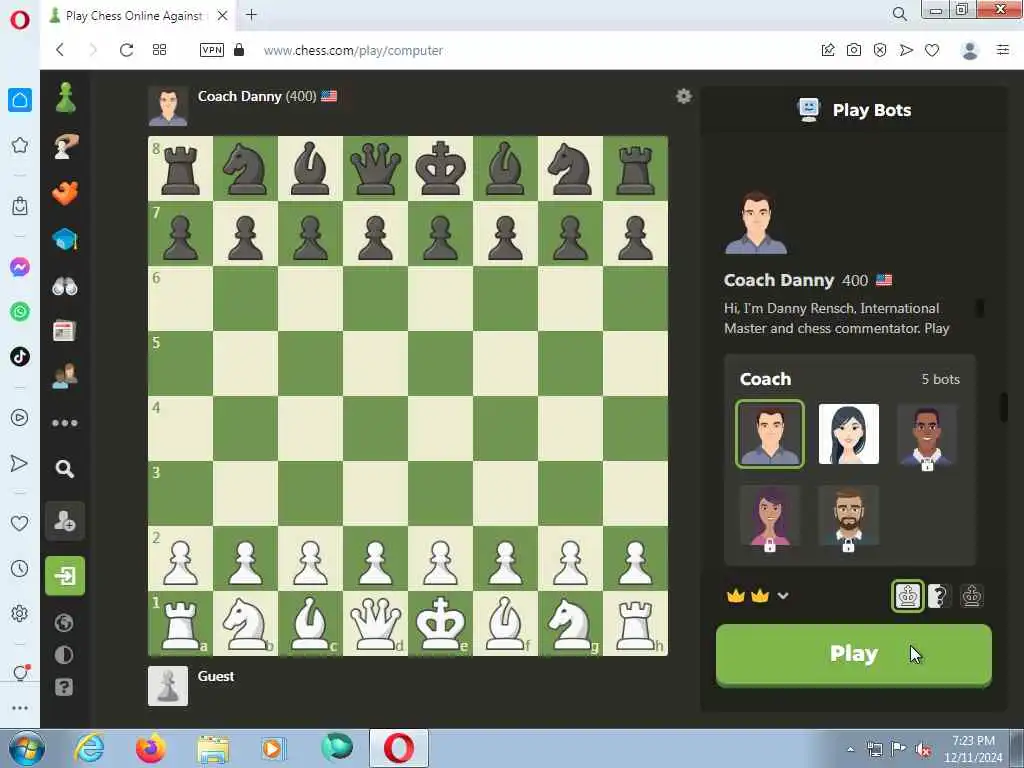Screen dimensions: 1024x768
Task: Click the chess.com green pawn logo
Action: point(65,98)
